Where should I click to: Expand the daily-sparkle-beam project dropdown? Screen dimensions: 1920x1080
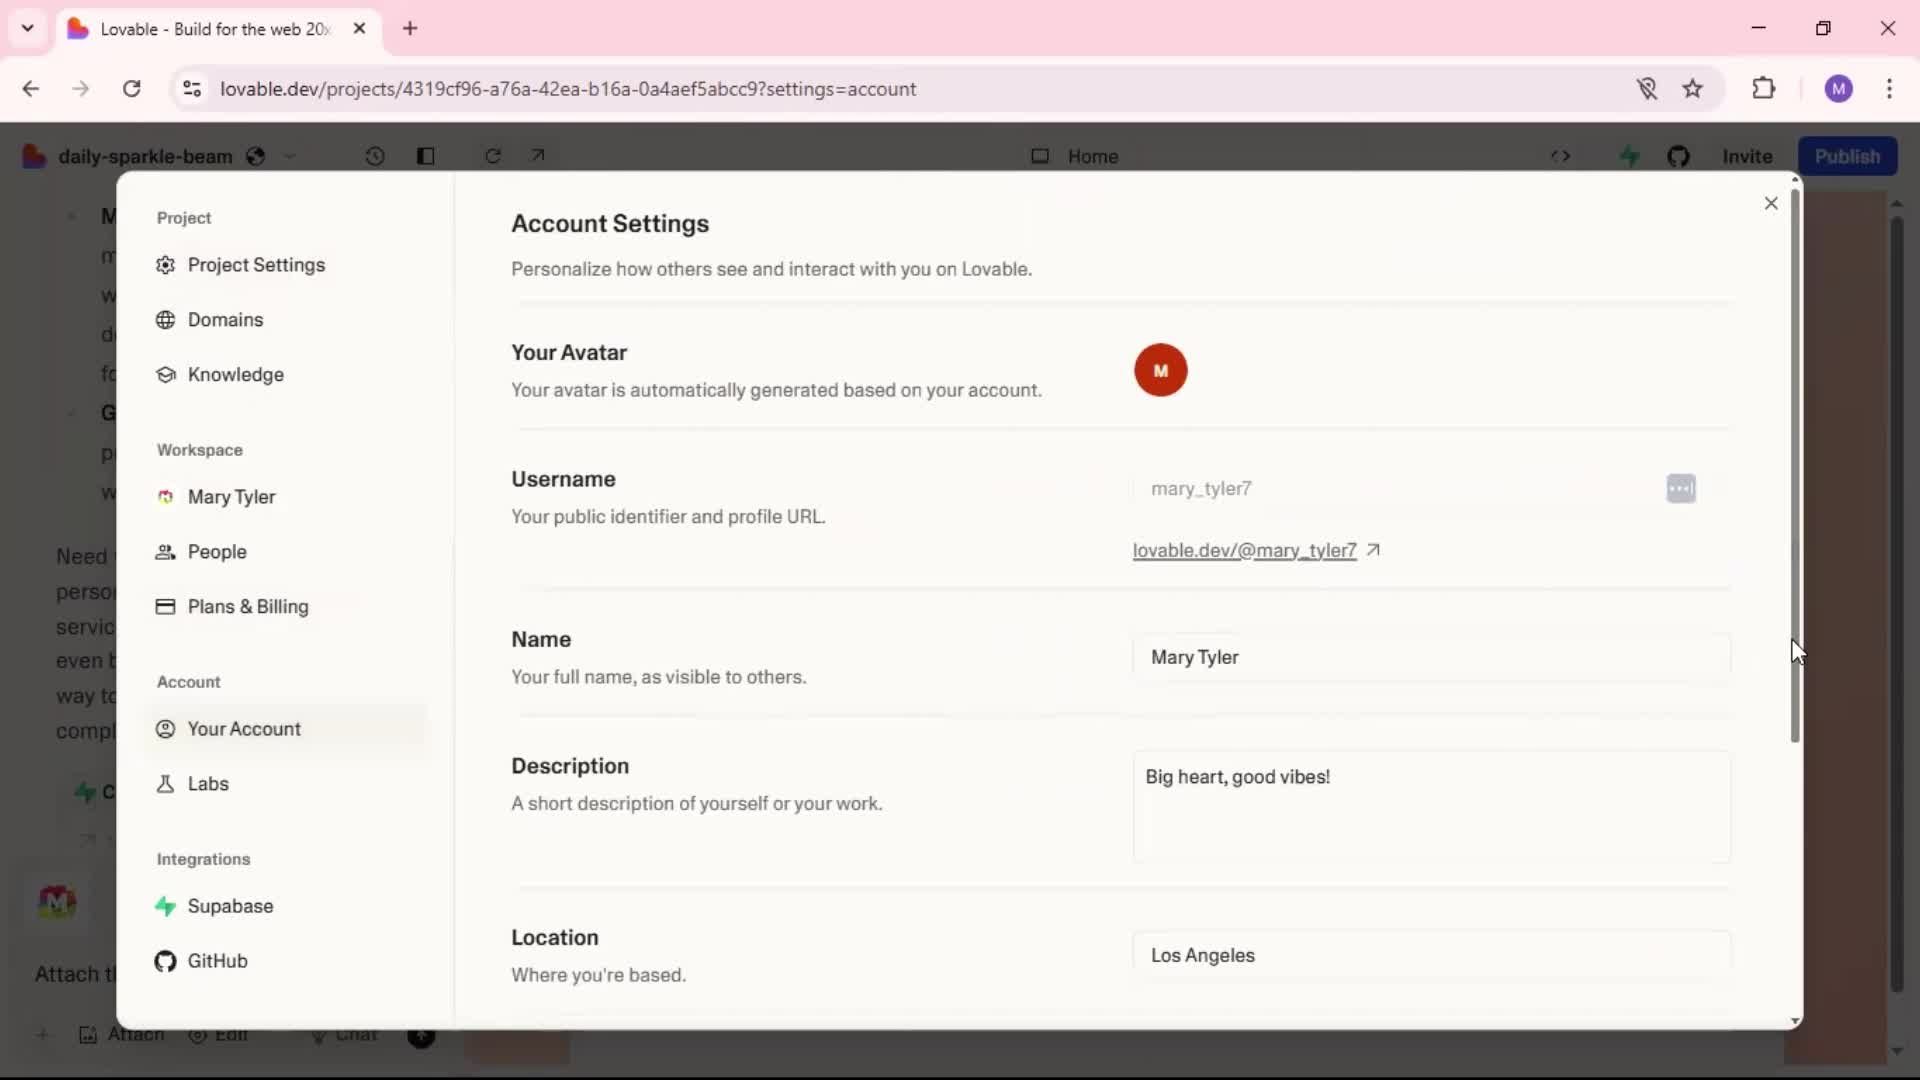click(x=290, y=156)
